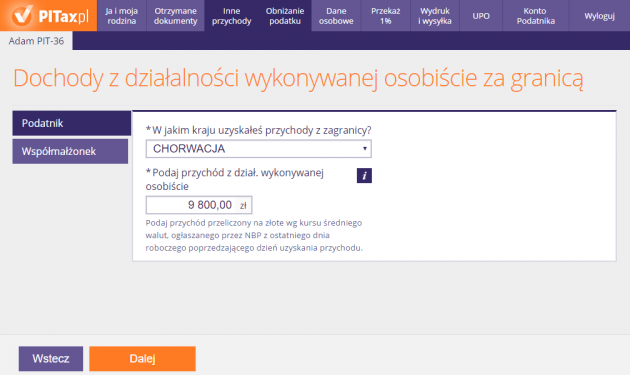630x375 pixels.
Task: Switch to 'Dane osobowe' section
Action: 336,16
